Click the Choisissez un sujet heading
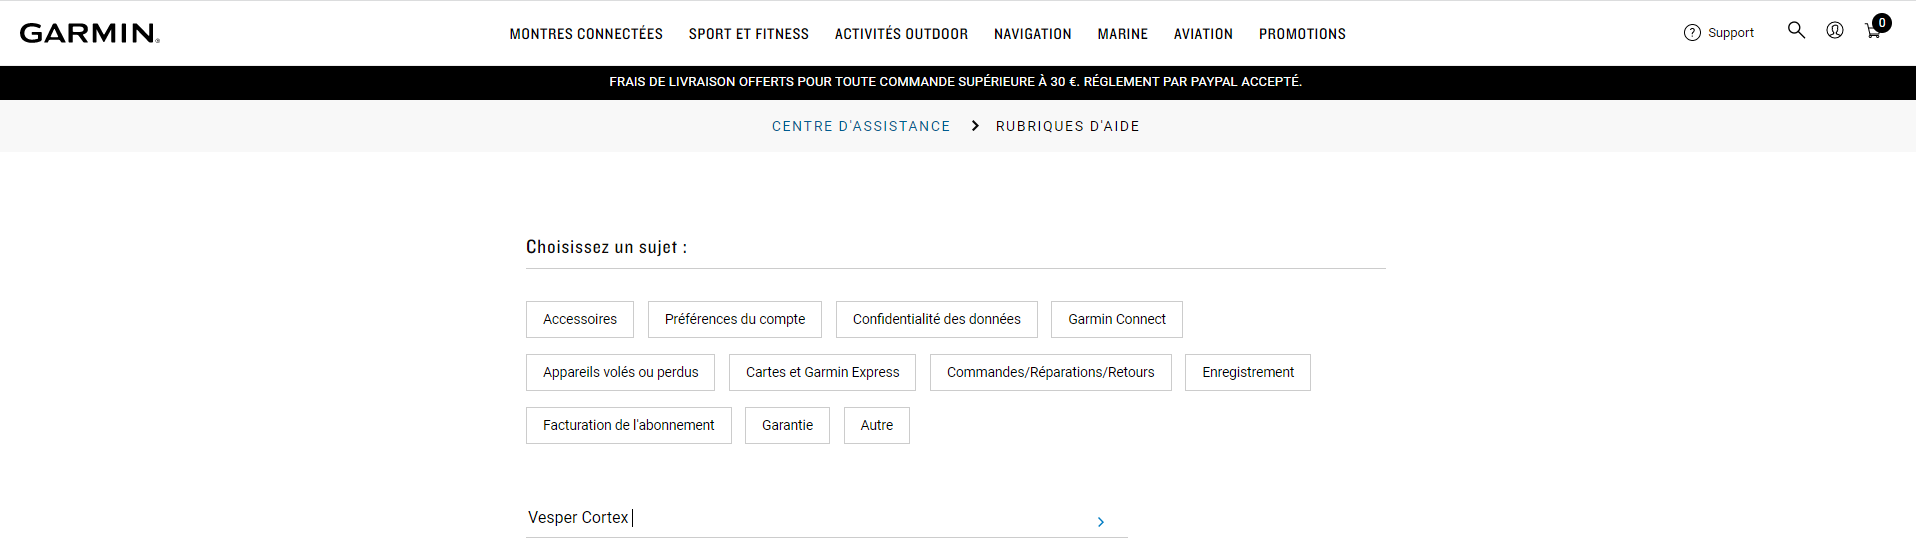Viewport: 1916px width, 551px height. click(x=606, y=247)
